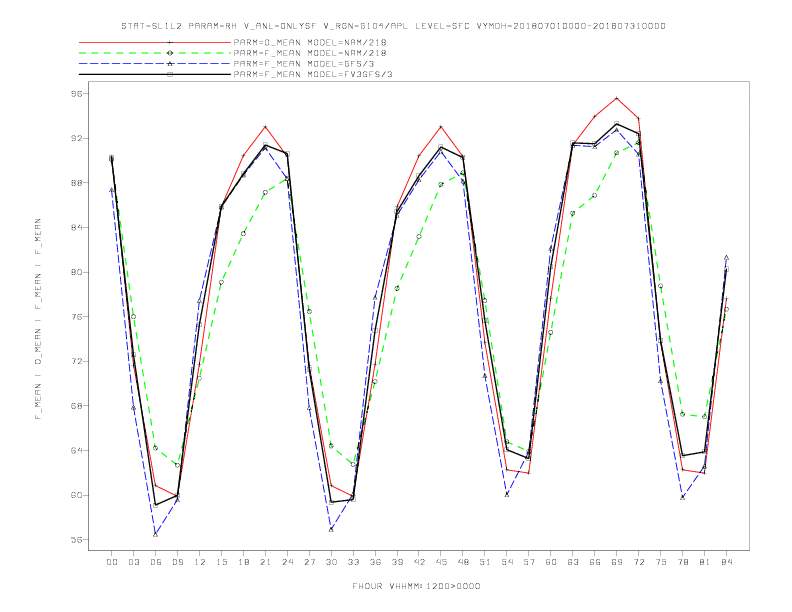Screen dimensions: 792x612
Task: Click y-axis tick label 80
Action: [77, 272]
